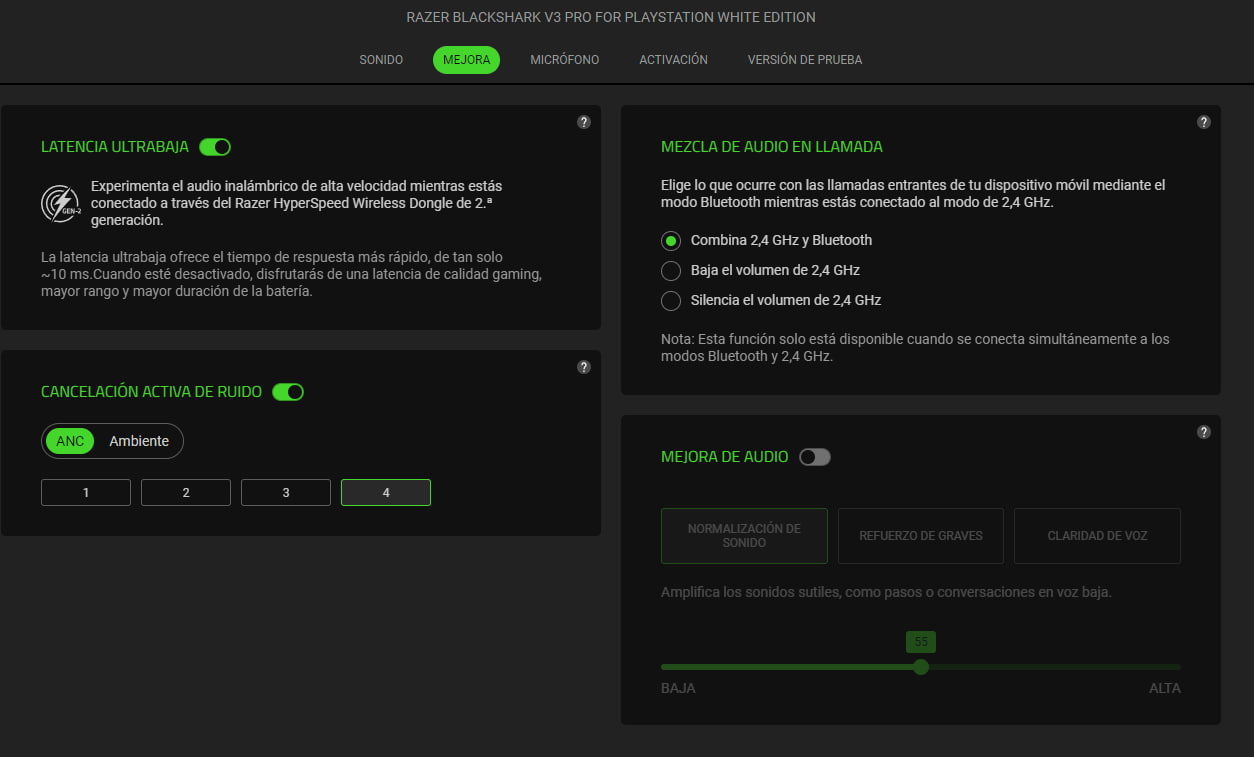Open the Activación tab

(674, 60)
